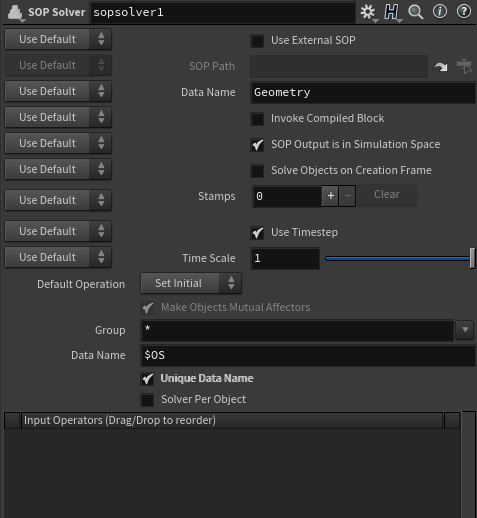Image resolution: width=477 pixels, height=518 pixels.
Task: Disable the Use Timestep checkbox
Action: [x=257, y=233]
